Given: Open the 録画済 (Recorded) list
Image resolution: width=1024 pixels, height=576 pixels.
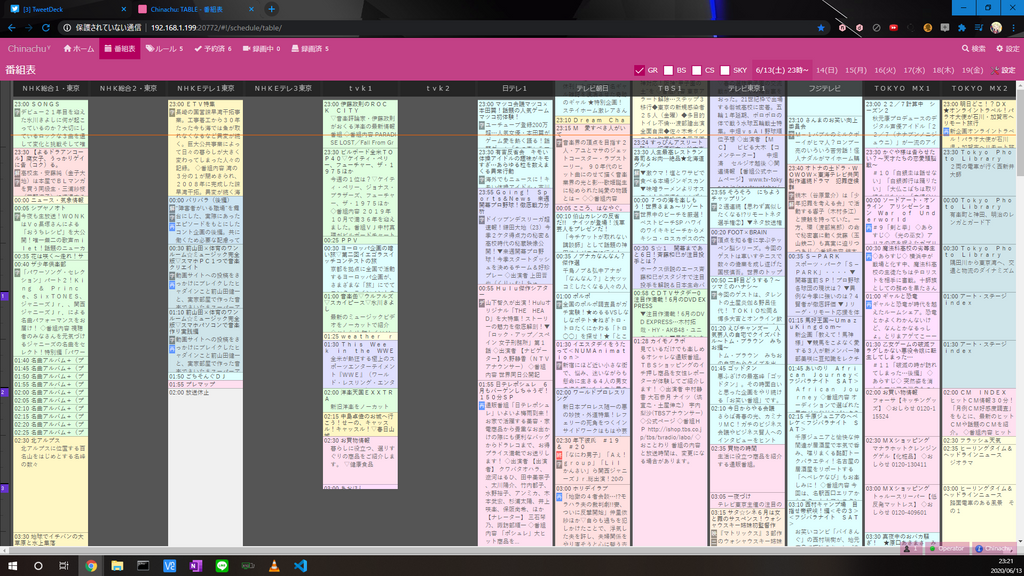Looking at the screenshot, I should click(310, 49).
